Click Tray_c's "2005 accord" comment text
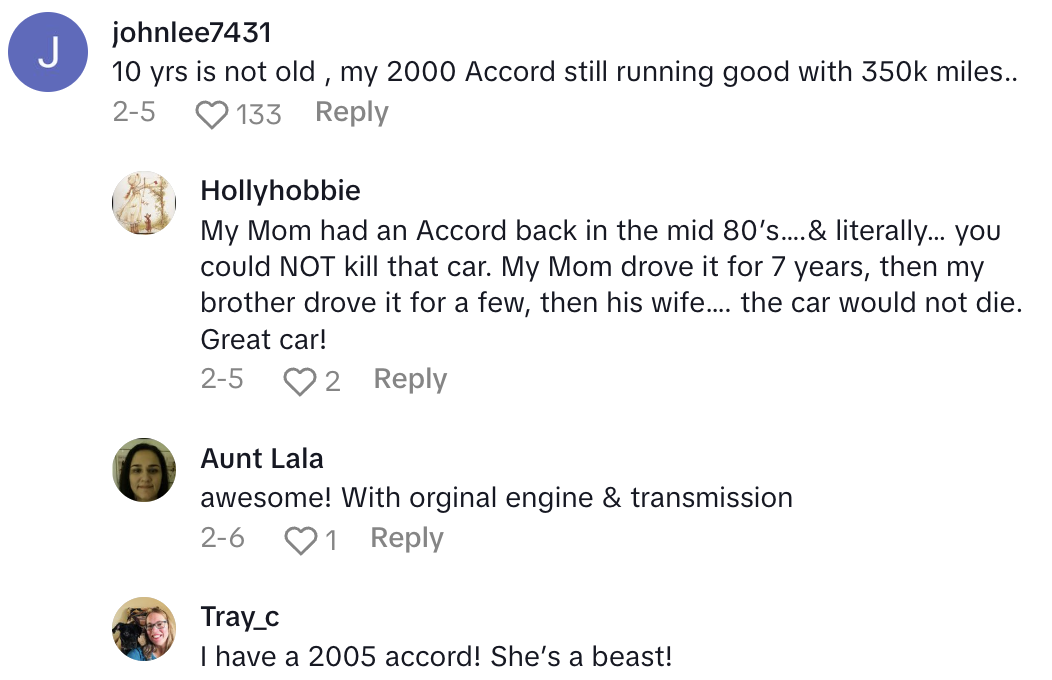 coord(436,657)
